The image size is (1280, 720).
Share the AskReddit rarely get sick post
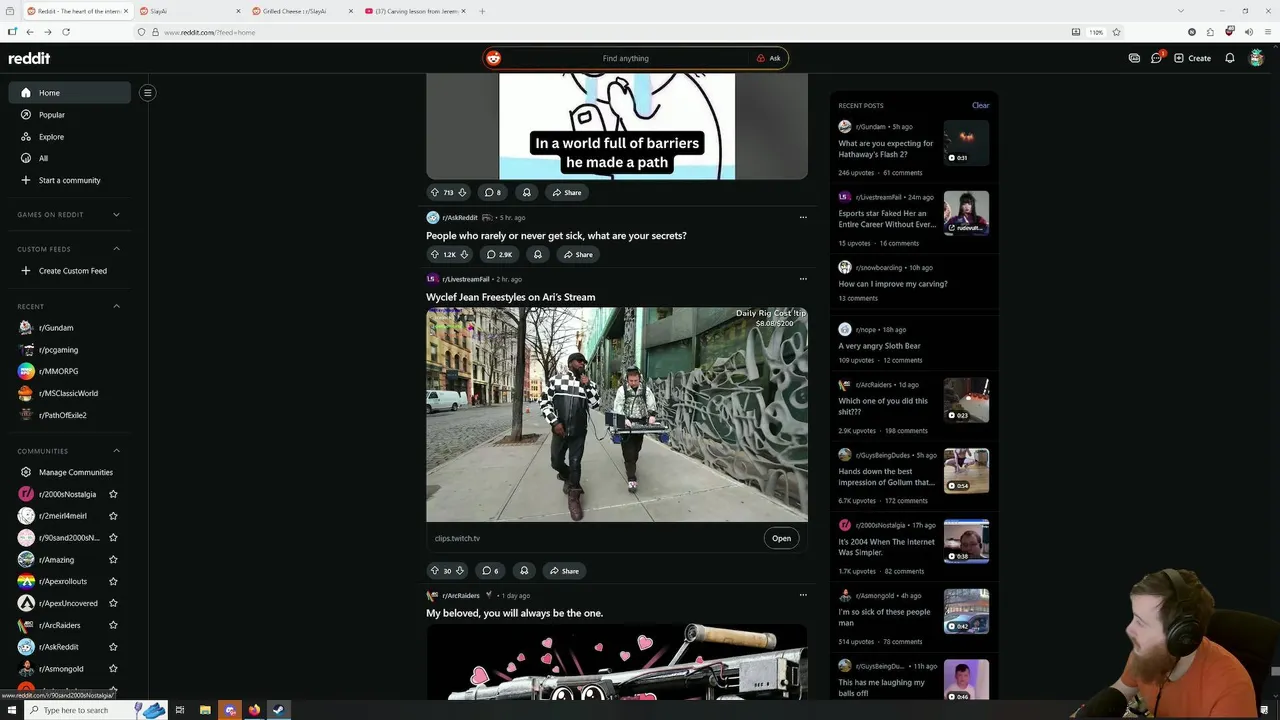[578, 255]
